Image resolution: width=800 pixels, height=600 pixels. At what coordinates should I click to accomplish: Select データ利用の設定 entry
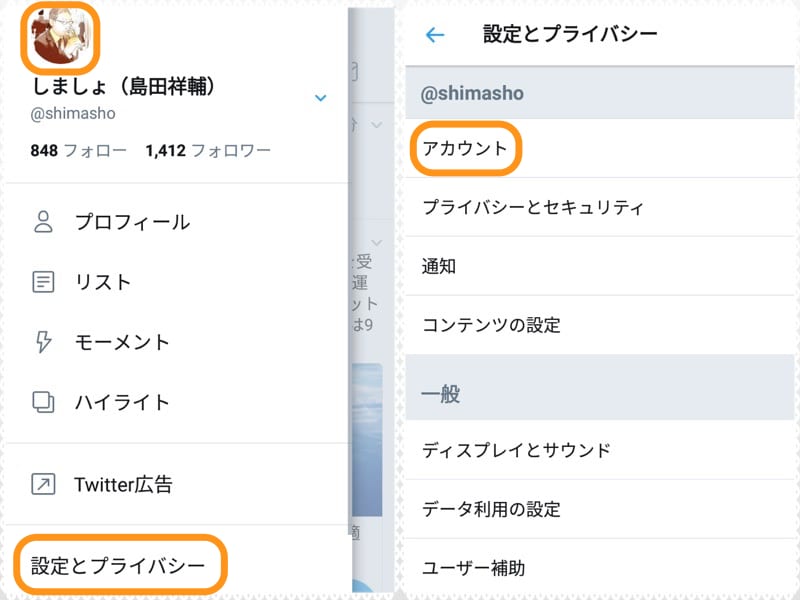click(497, 509)
